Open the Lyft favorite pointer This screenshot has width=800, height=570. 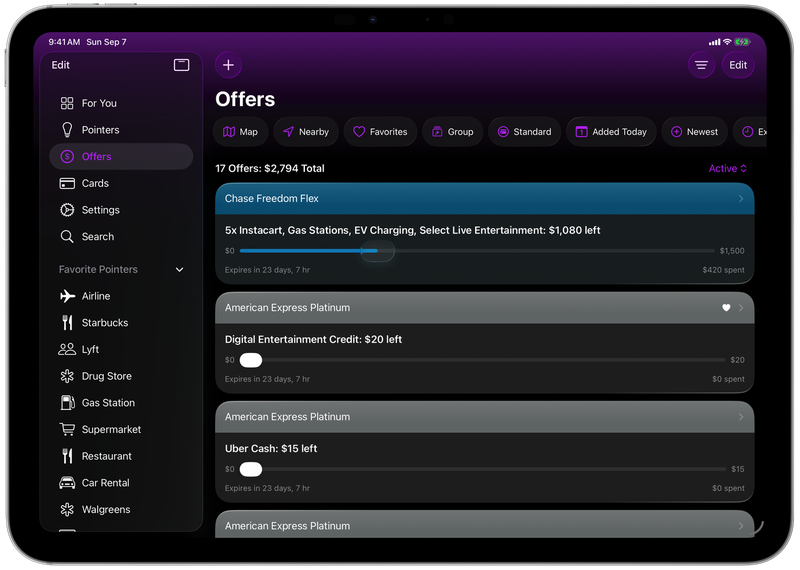coord(121,349)
